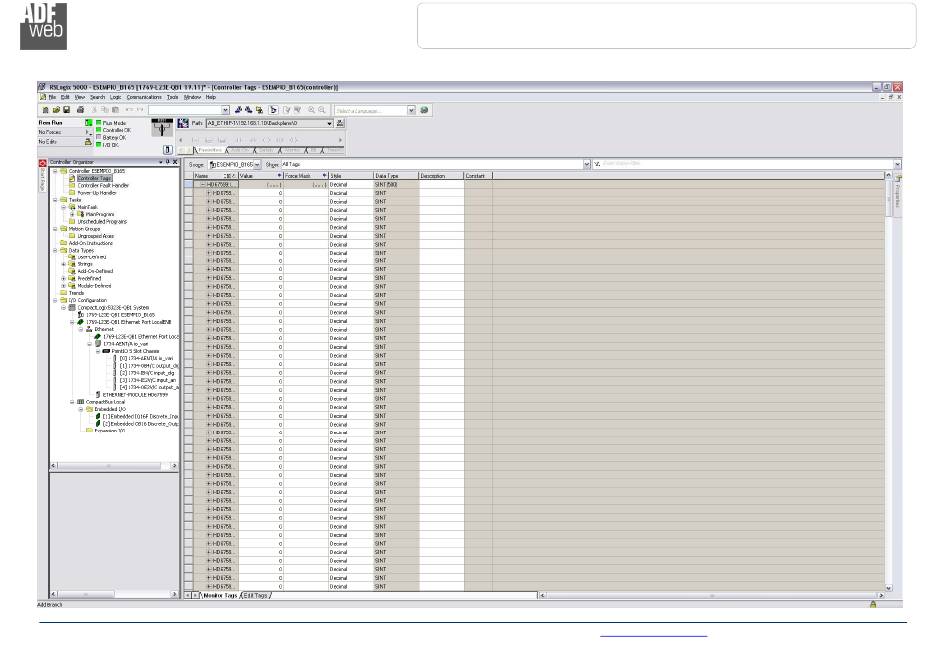The height and width of the screenshot is (654, 950).
Task: Open the Select a Language dropdown
Action: point(411,110)
